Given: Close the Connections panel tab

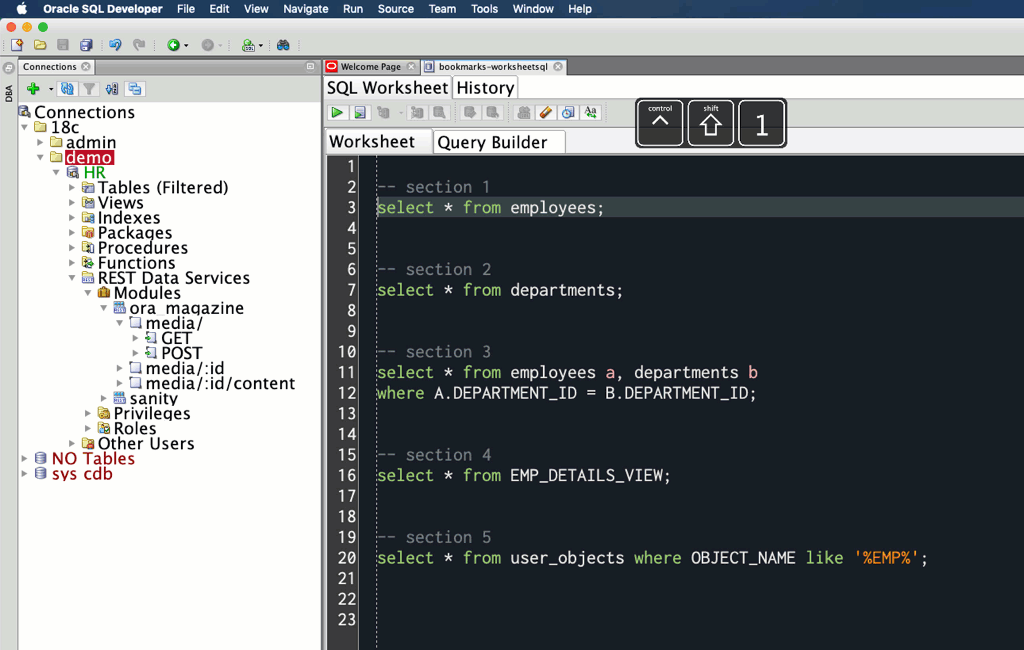Looking at the screenshot, I should (86, 67).
